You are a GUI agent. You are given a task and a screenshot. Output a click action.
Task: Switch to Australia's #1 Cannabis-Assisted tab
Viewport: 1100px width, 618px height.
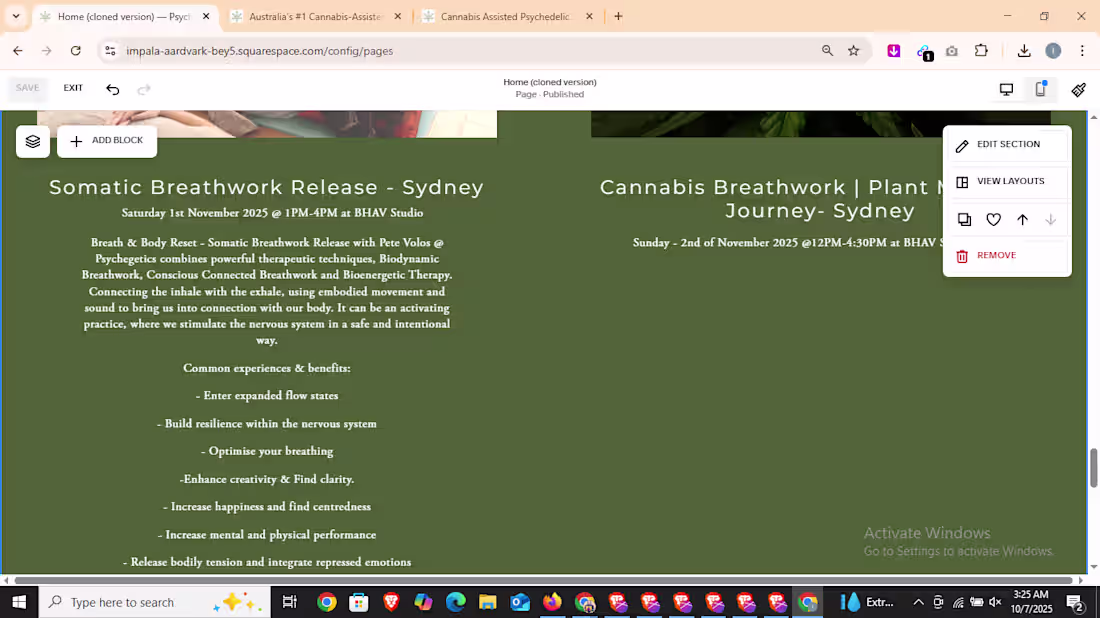click(315, 16)
